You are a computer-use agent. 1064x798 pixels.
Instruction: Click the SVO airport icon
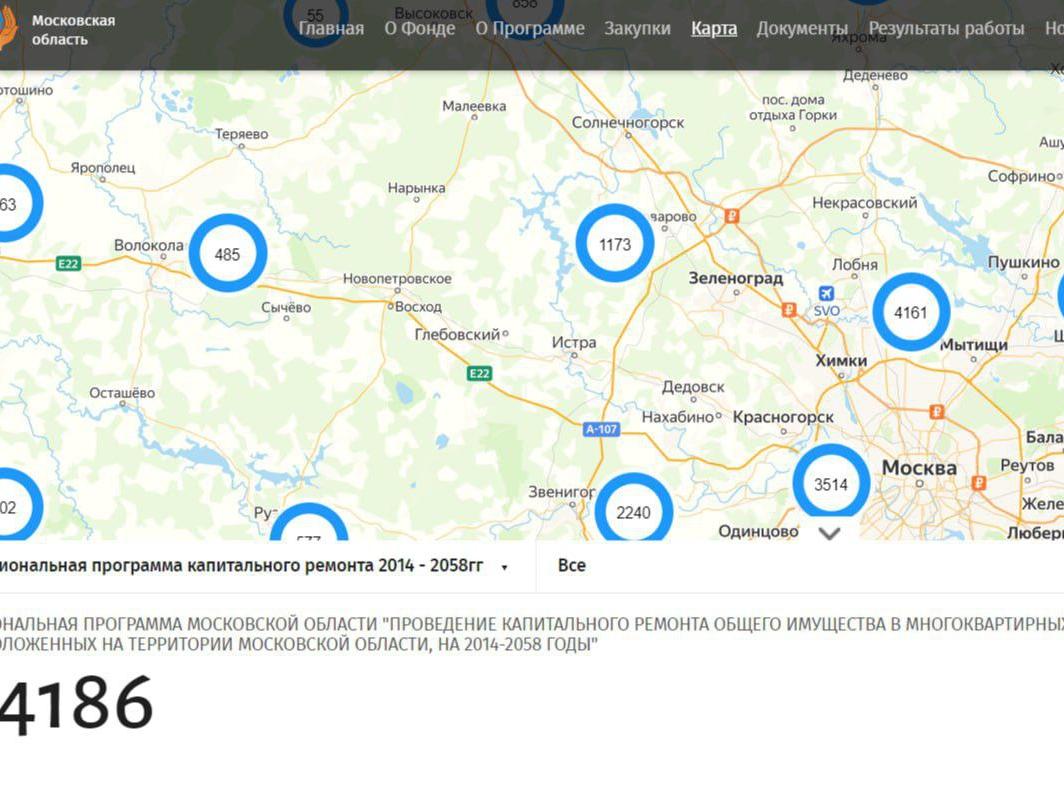click(x=826, y=293)
